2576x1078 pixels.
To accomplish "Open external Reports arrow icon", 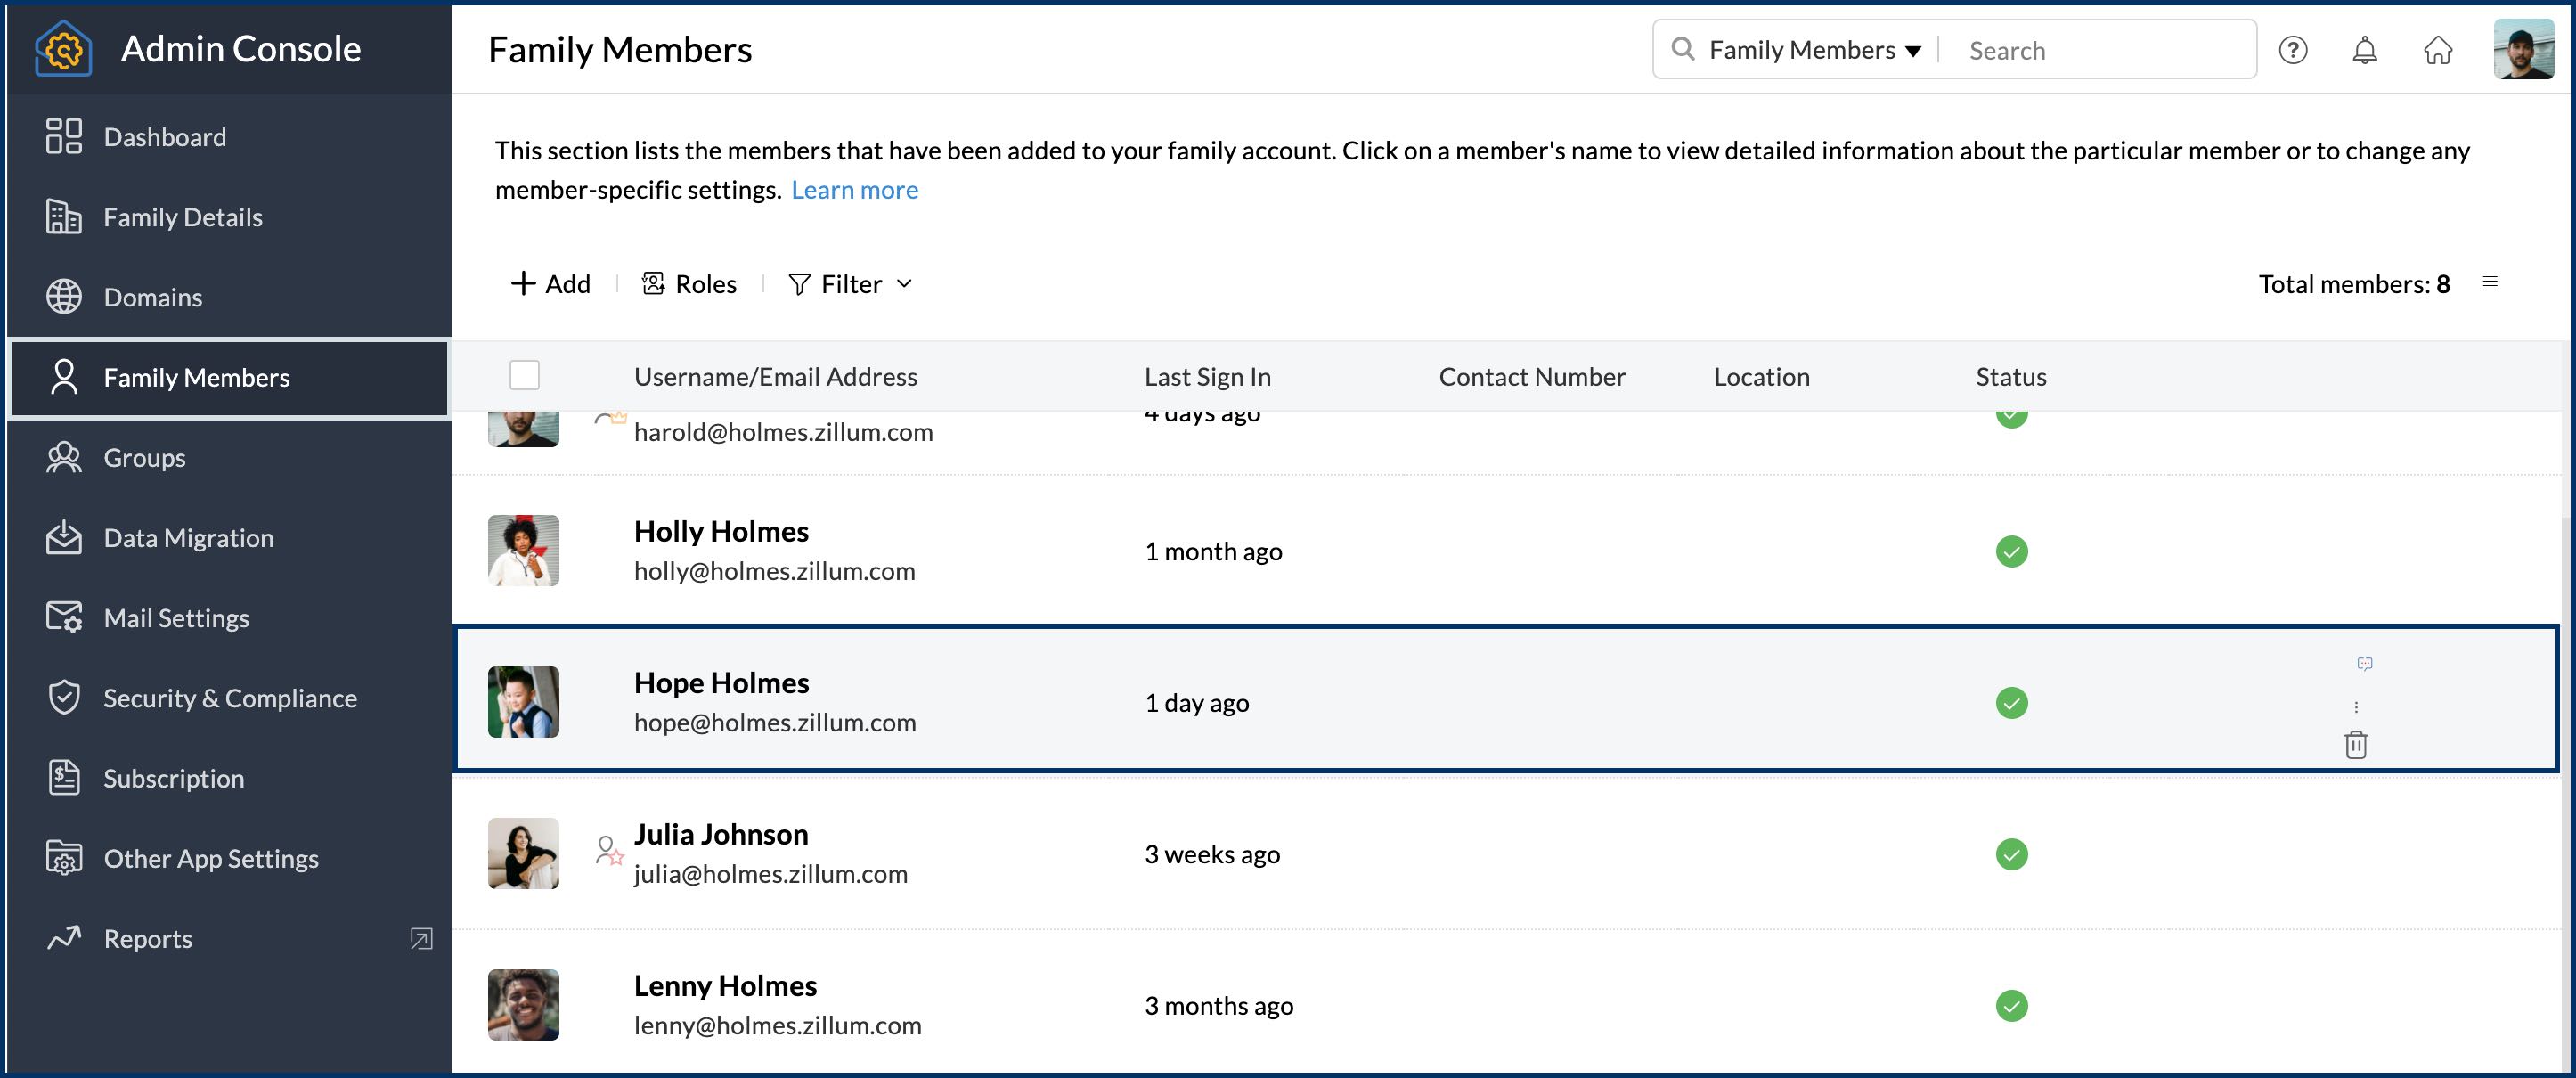I will point(421,938).
